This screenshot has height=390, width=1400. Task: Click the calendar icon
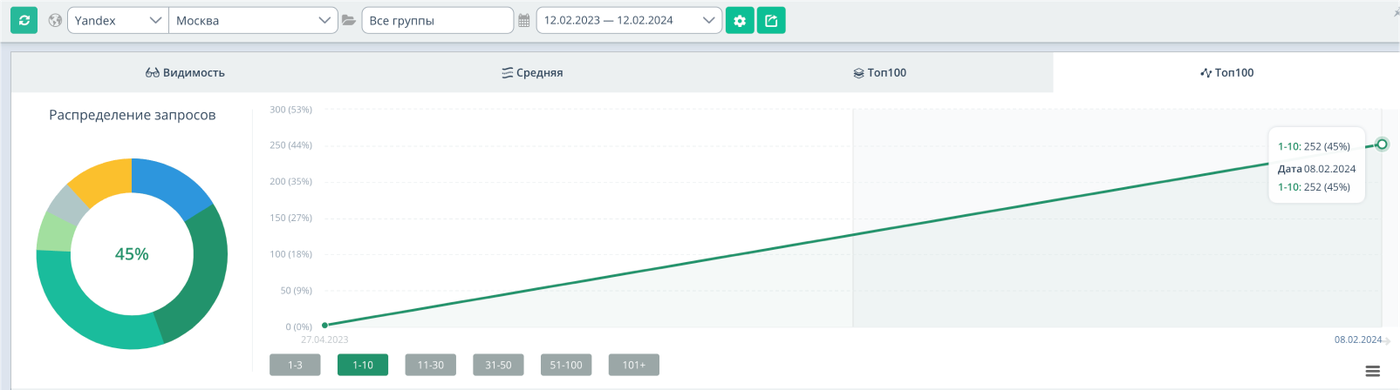pos(524,20)
